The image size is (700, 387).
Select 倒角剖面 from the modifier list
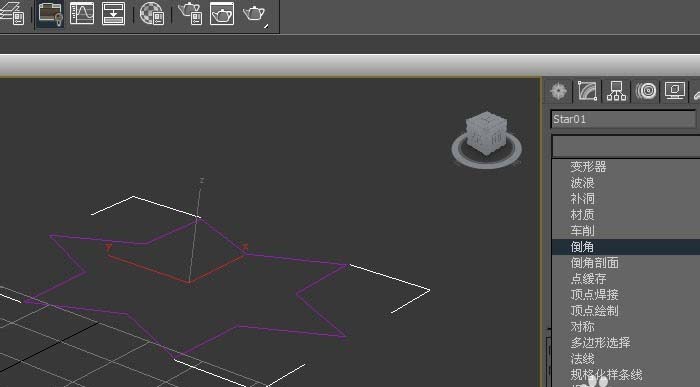pyautogui.click(x=594, y=263)
